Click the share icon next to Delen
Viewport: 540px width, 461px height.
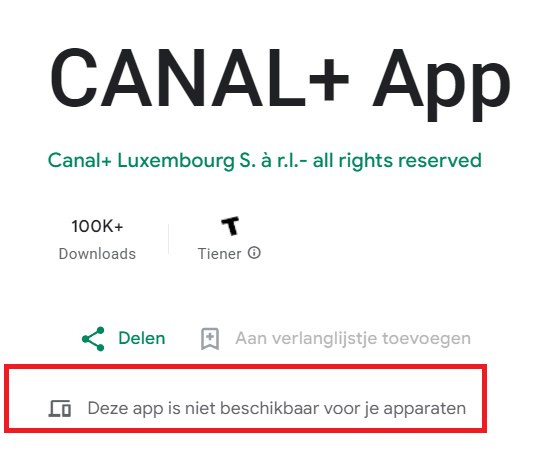(93, 339)
